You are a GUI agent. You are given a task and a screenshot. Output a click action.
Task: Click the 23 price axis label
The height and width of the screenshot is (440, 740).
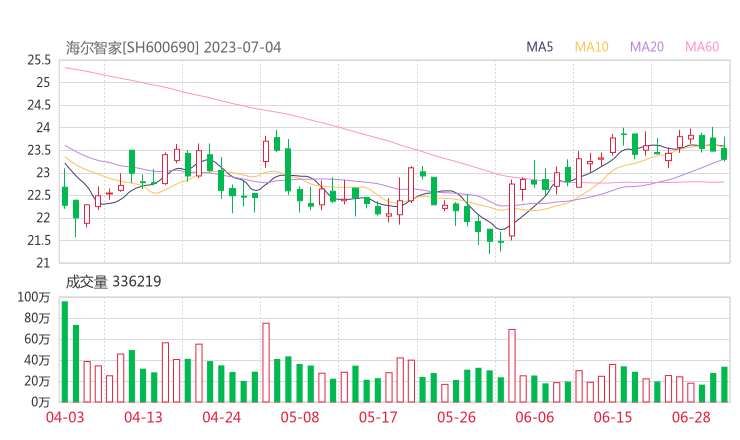pos(43,172)
